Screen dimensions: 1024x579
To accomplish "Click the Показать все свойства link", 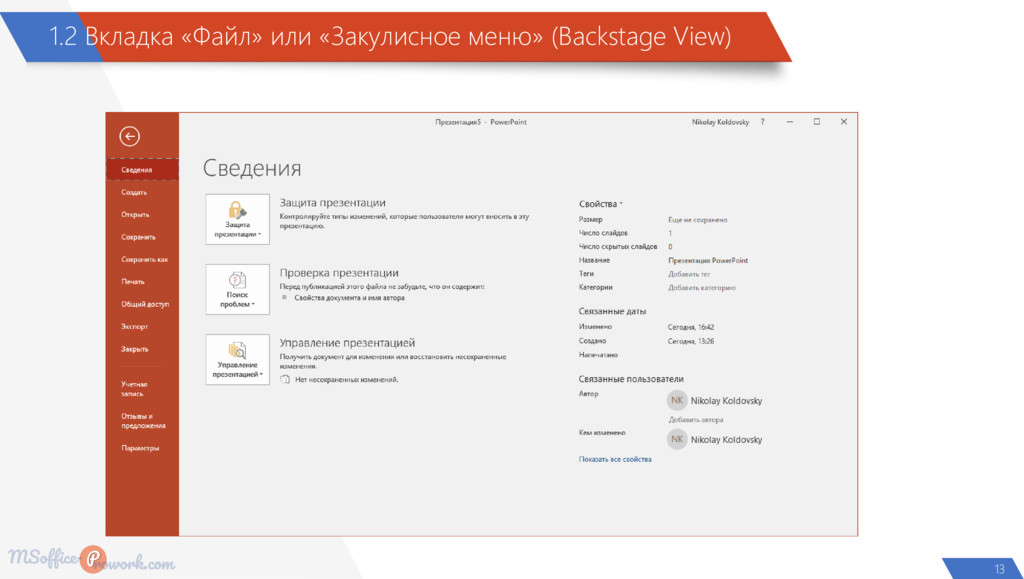I will pyautogui.click(x=615, y=460).
